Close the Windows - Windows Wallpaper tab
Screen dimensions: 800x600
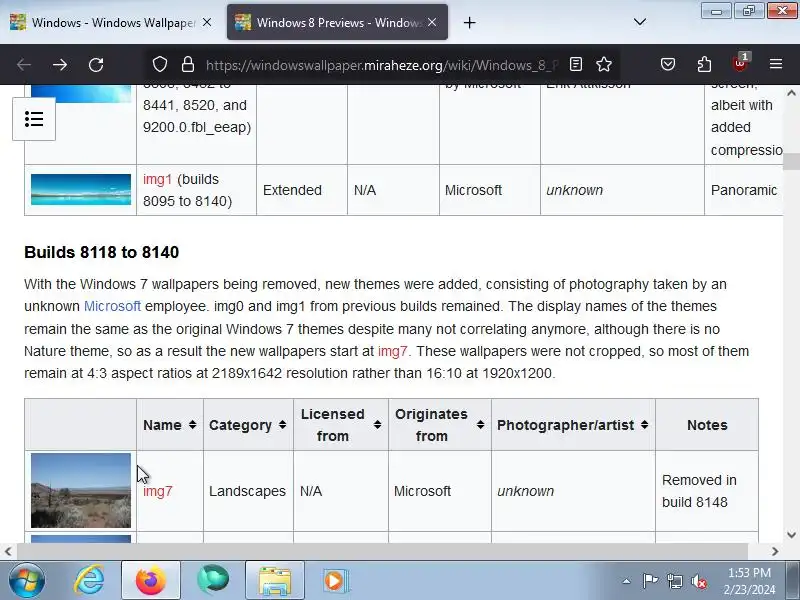point(207,22)
